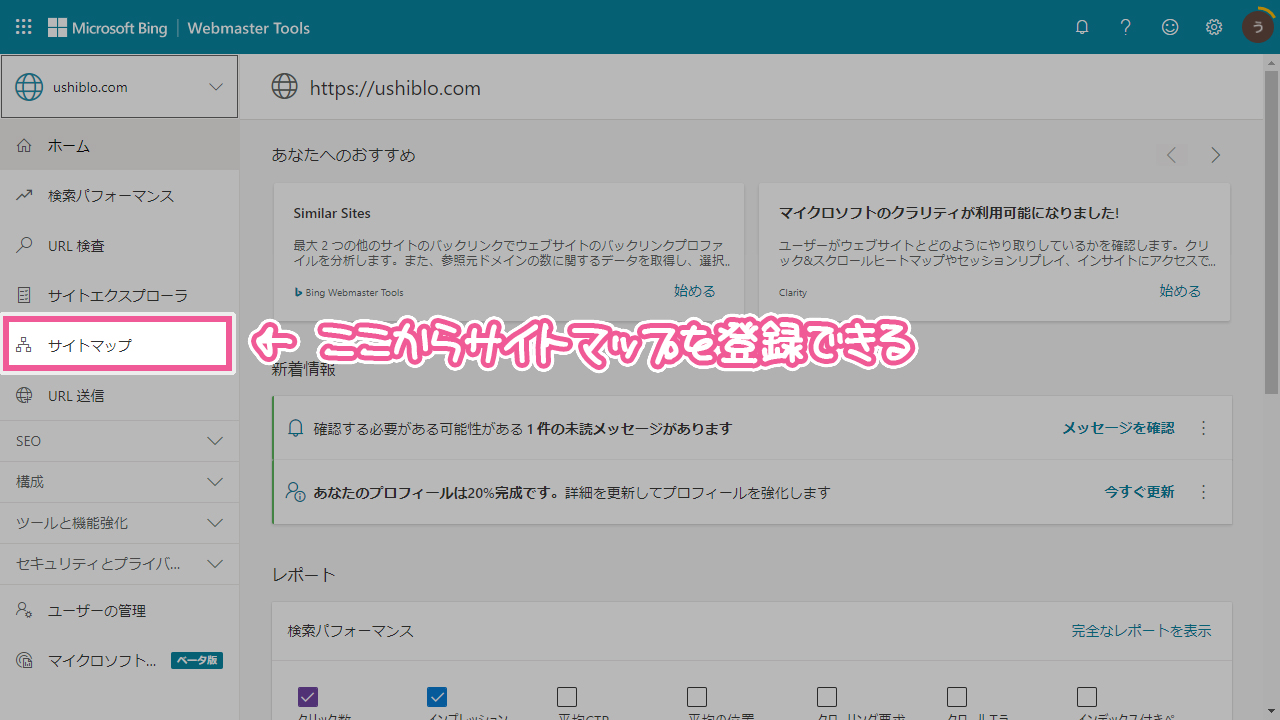Open notifications bell icon

[1082, 27]
